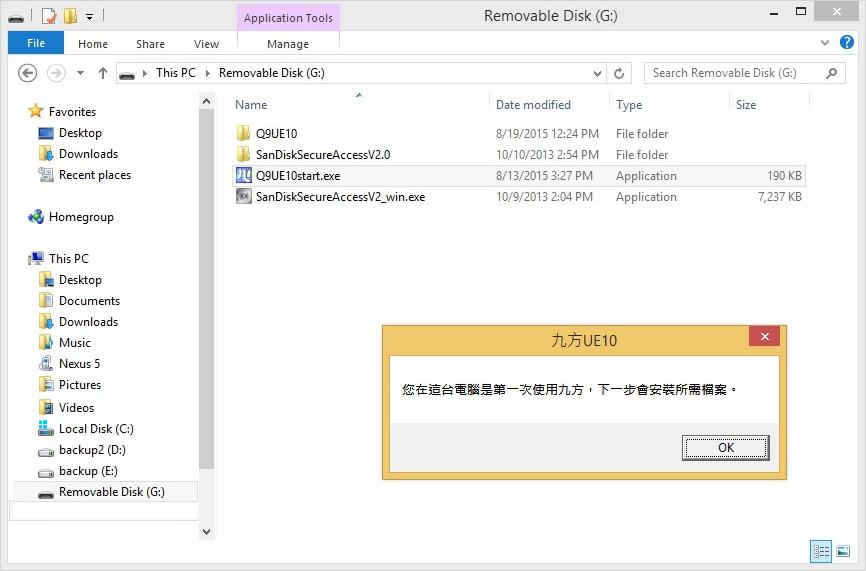Viewport: 866px width, 571px height.
Task: Click the Application Tools contextual tab header
Action: (x=288, y=18)
